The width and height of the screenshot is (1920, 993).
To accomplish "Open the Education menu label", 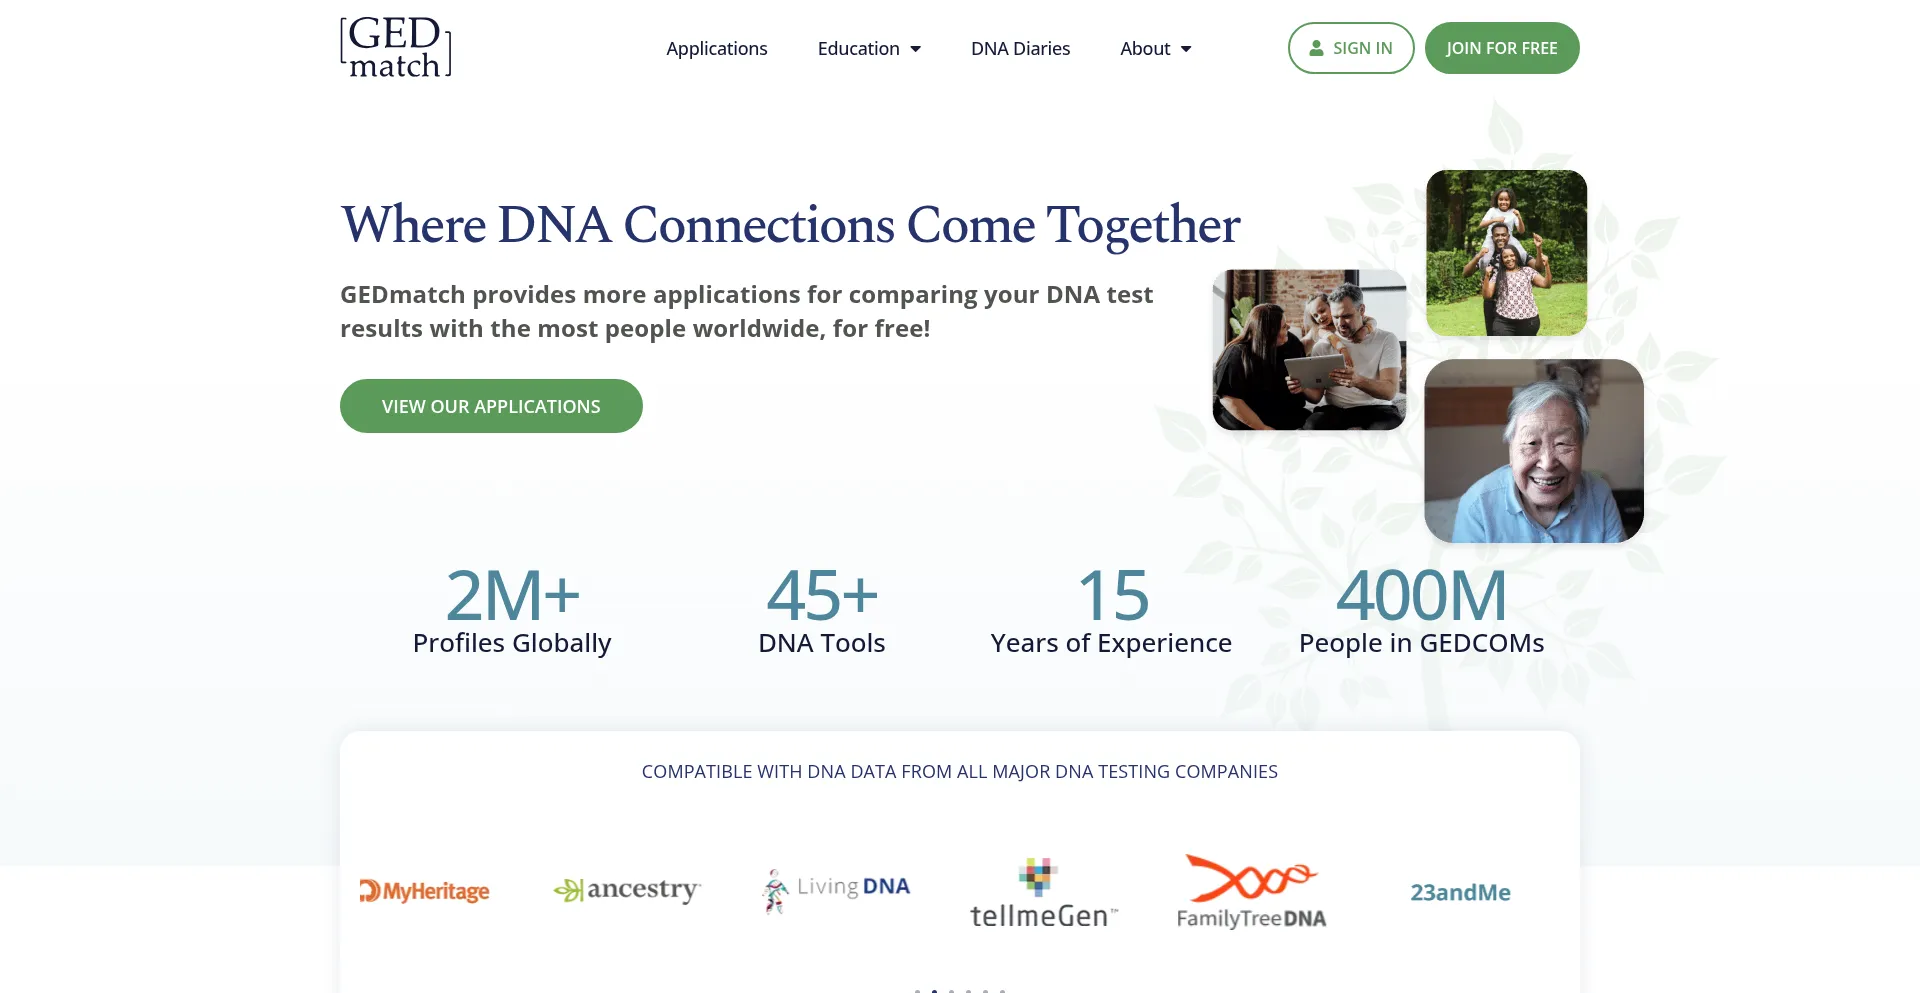I will click(x=858, y=48).
